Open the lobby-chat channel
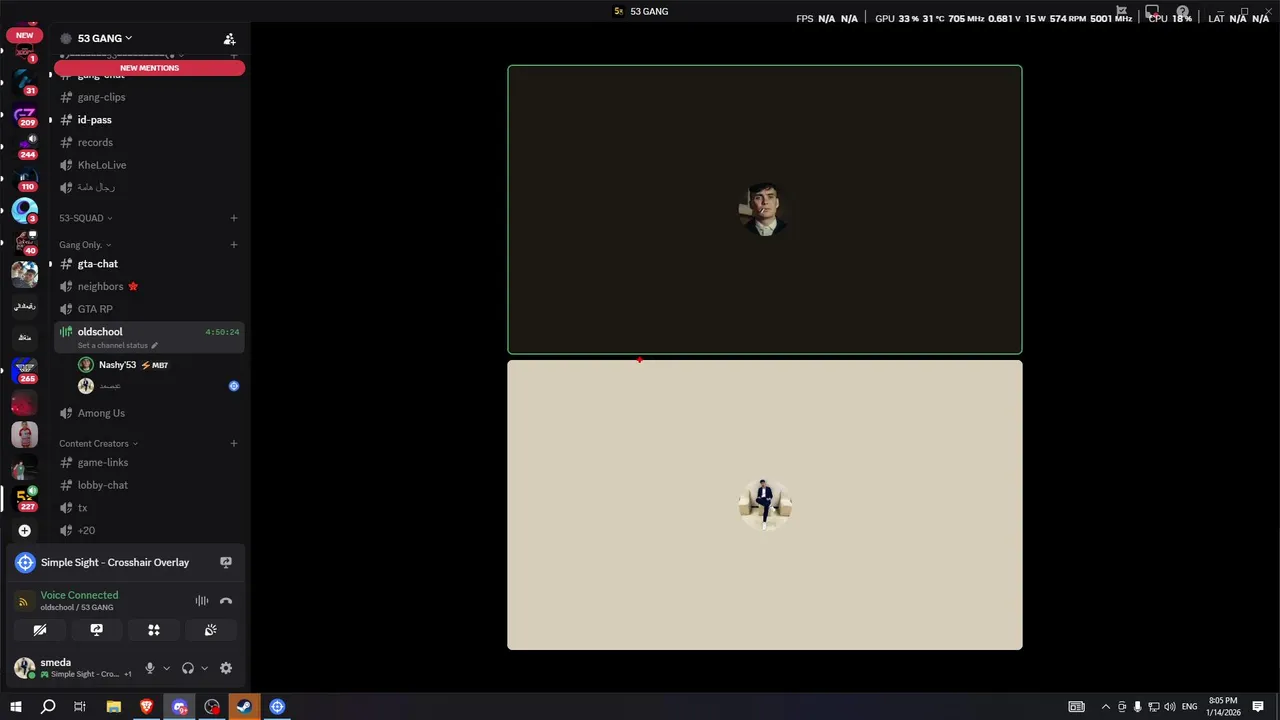The height and width of the screenshot is (720, 1280). (149, 485)
